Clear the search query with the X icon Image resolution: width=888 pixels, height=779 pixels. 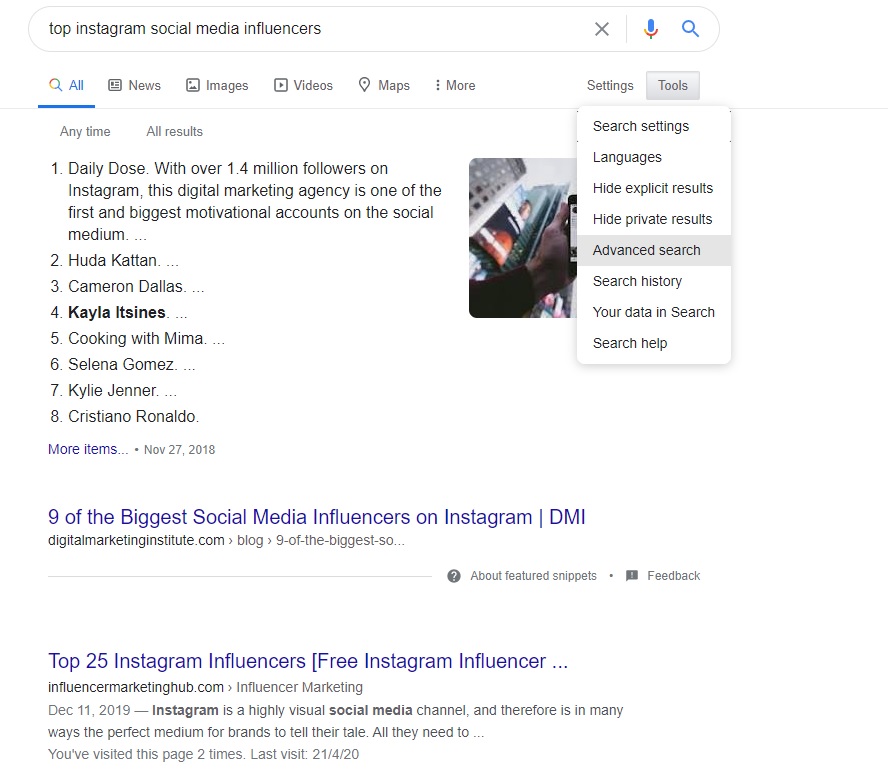[602, 28]
